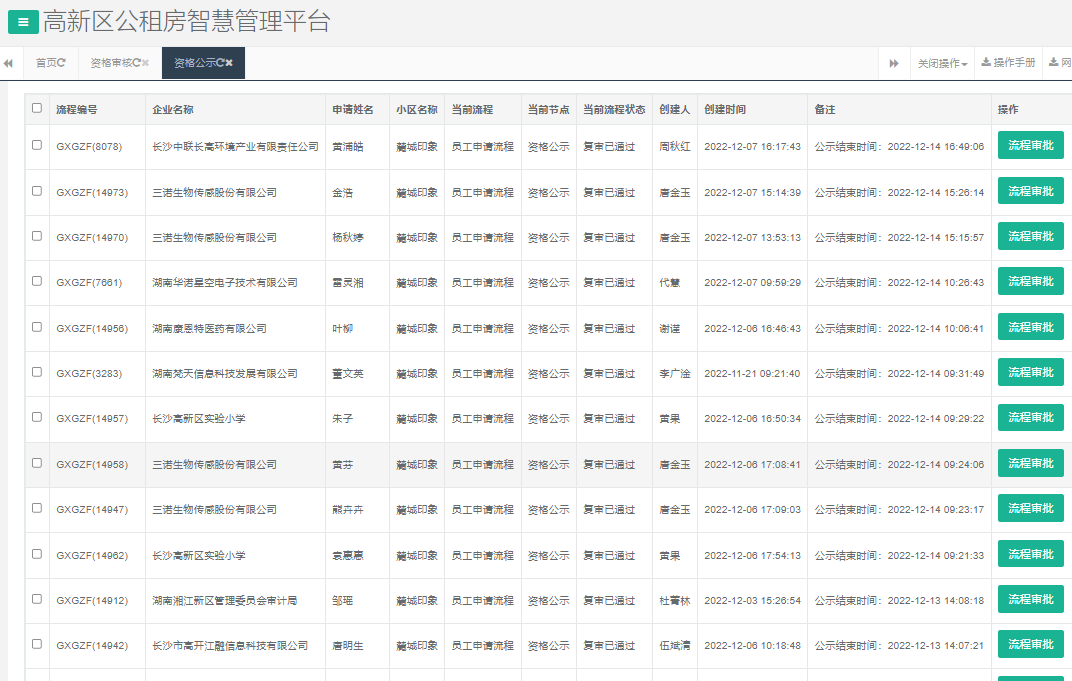Click download icon on 操作手册 button
The height and width of the screenshot is (681, 1072).
point(986,62)
